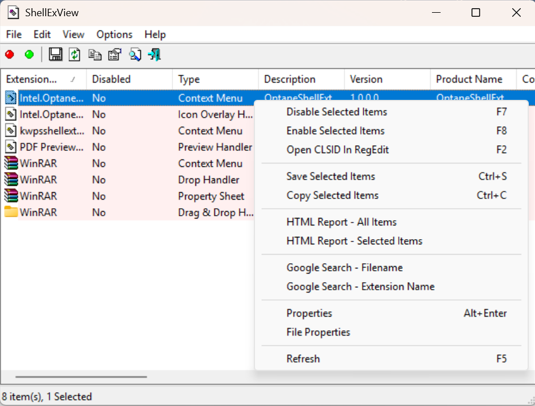Choose Disable Selected Items in context menu
Viewport: 535px width, 406px height.
[391, 112]
